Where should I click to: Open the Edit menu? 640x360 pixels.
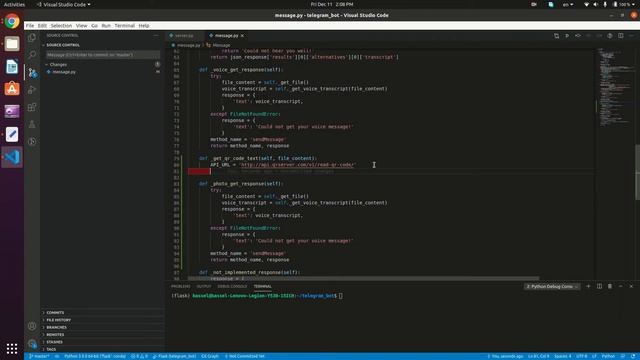42,25
